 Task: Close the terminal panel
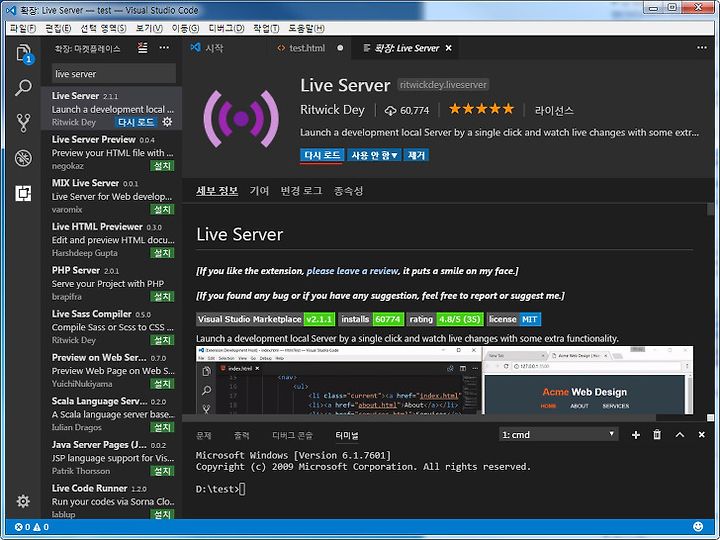point(702,434)
